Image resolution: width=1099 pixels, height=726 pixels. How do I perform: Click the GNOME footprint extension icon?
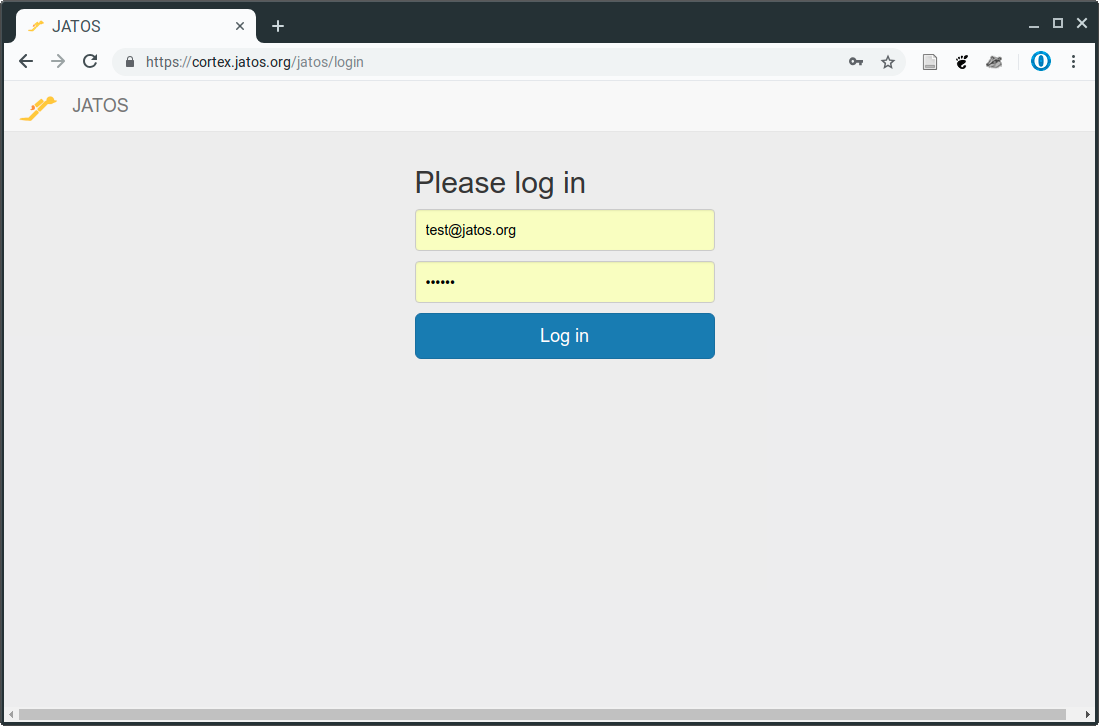click(962, 62)
